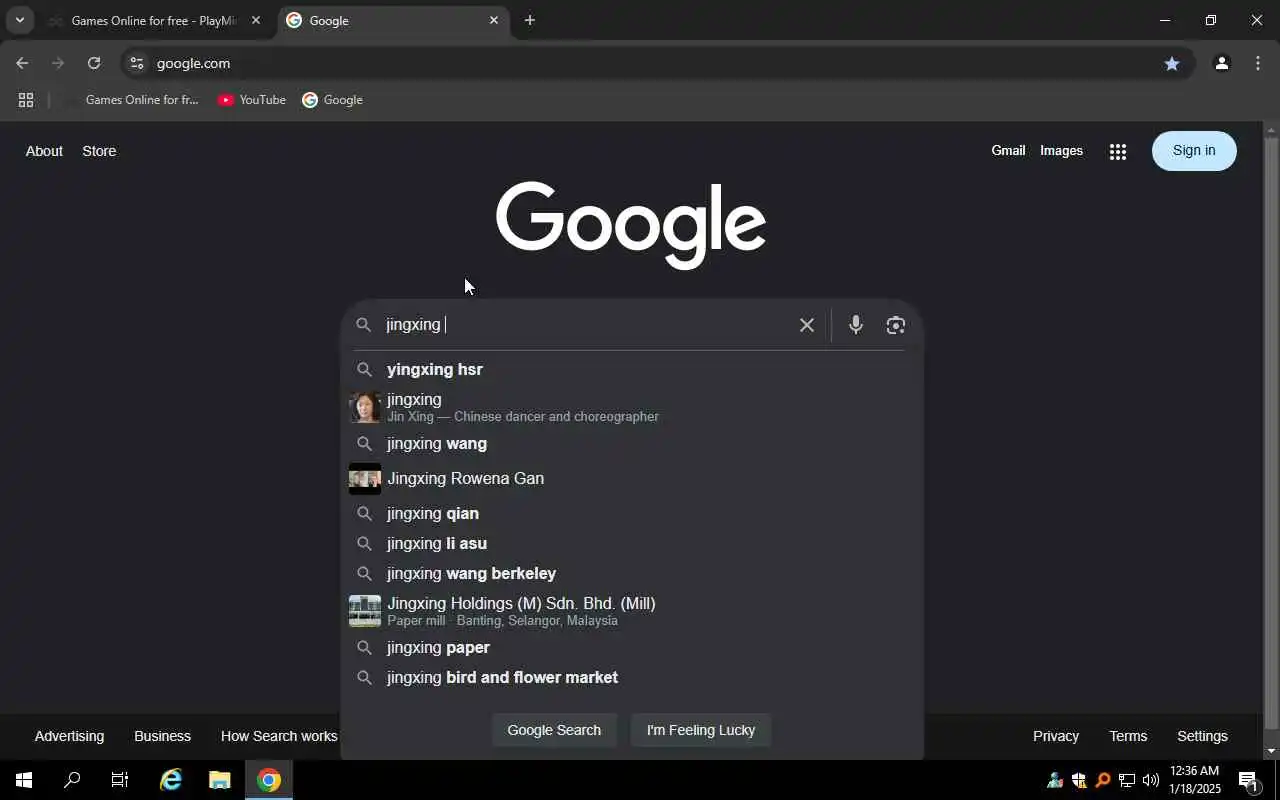The height and width of the screenshot is (800, 1280).
Task: Open Windows taskbar search
Action: [x=72, y=780]
